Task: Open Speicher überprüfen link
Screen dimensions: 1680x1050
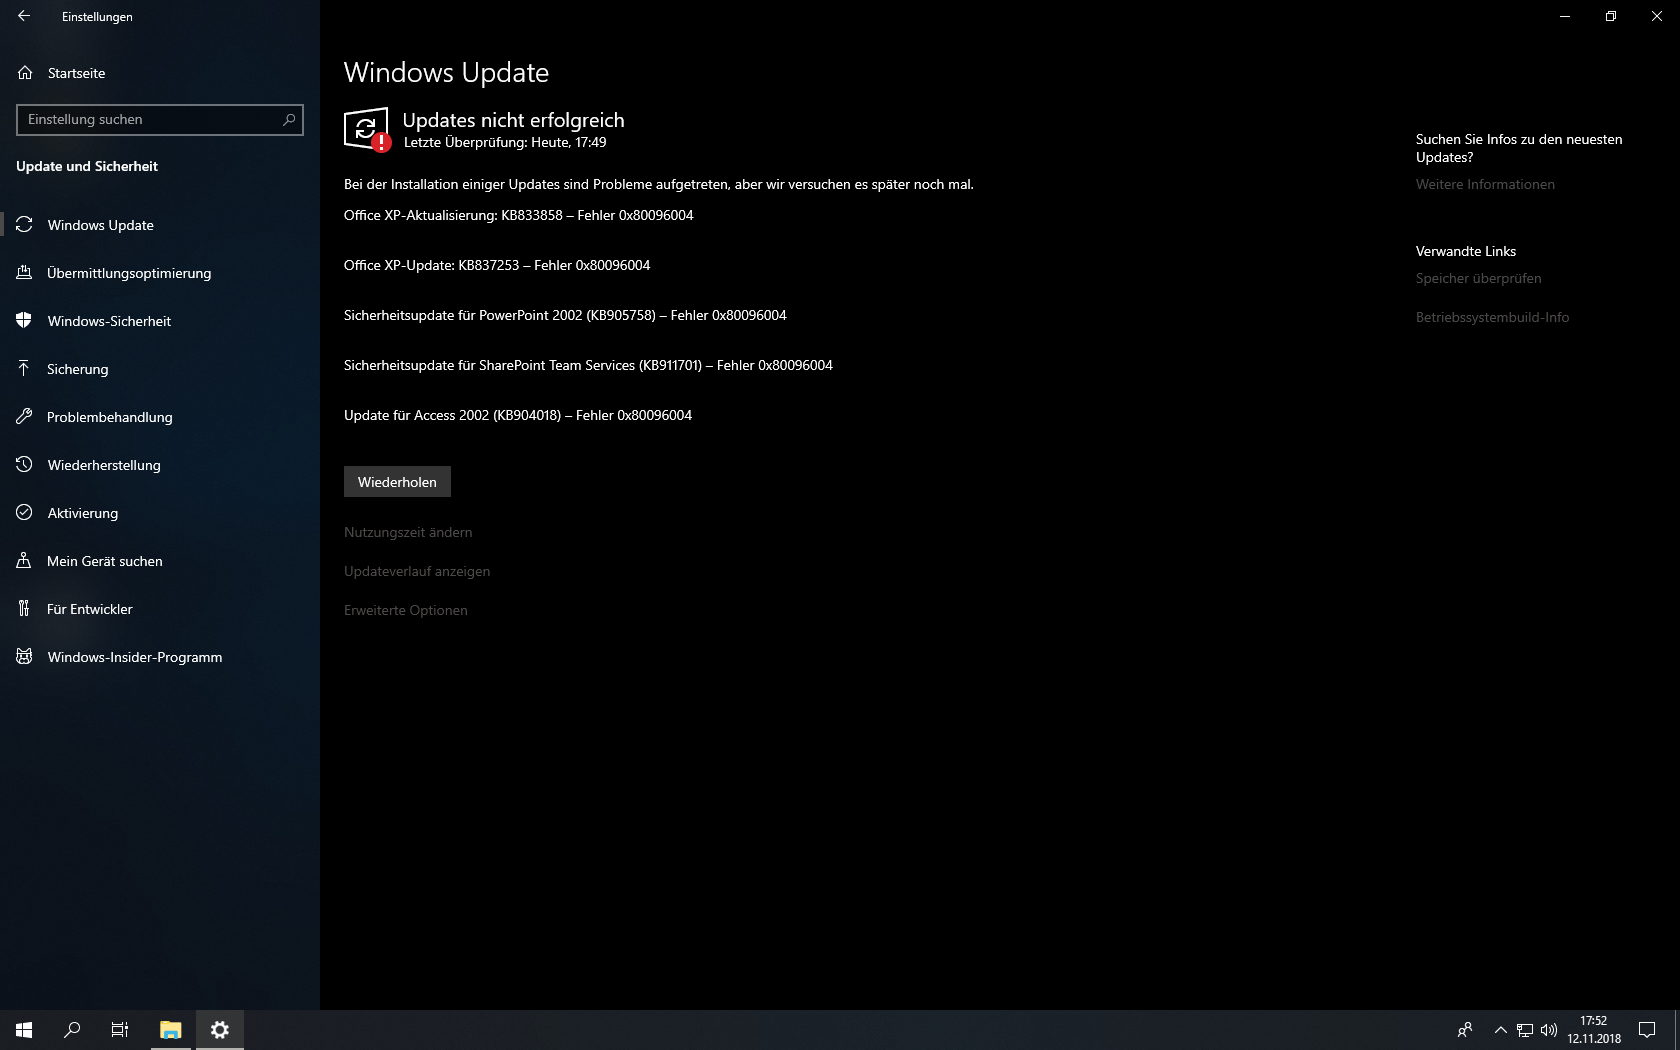Action: point(1478,278)
